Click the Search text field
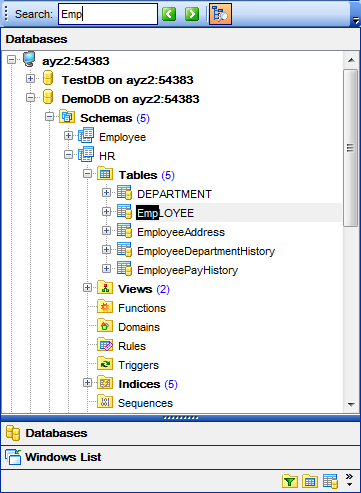361x493 pixels. 108,14
